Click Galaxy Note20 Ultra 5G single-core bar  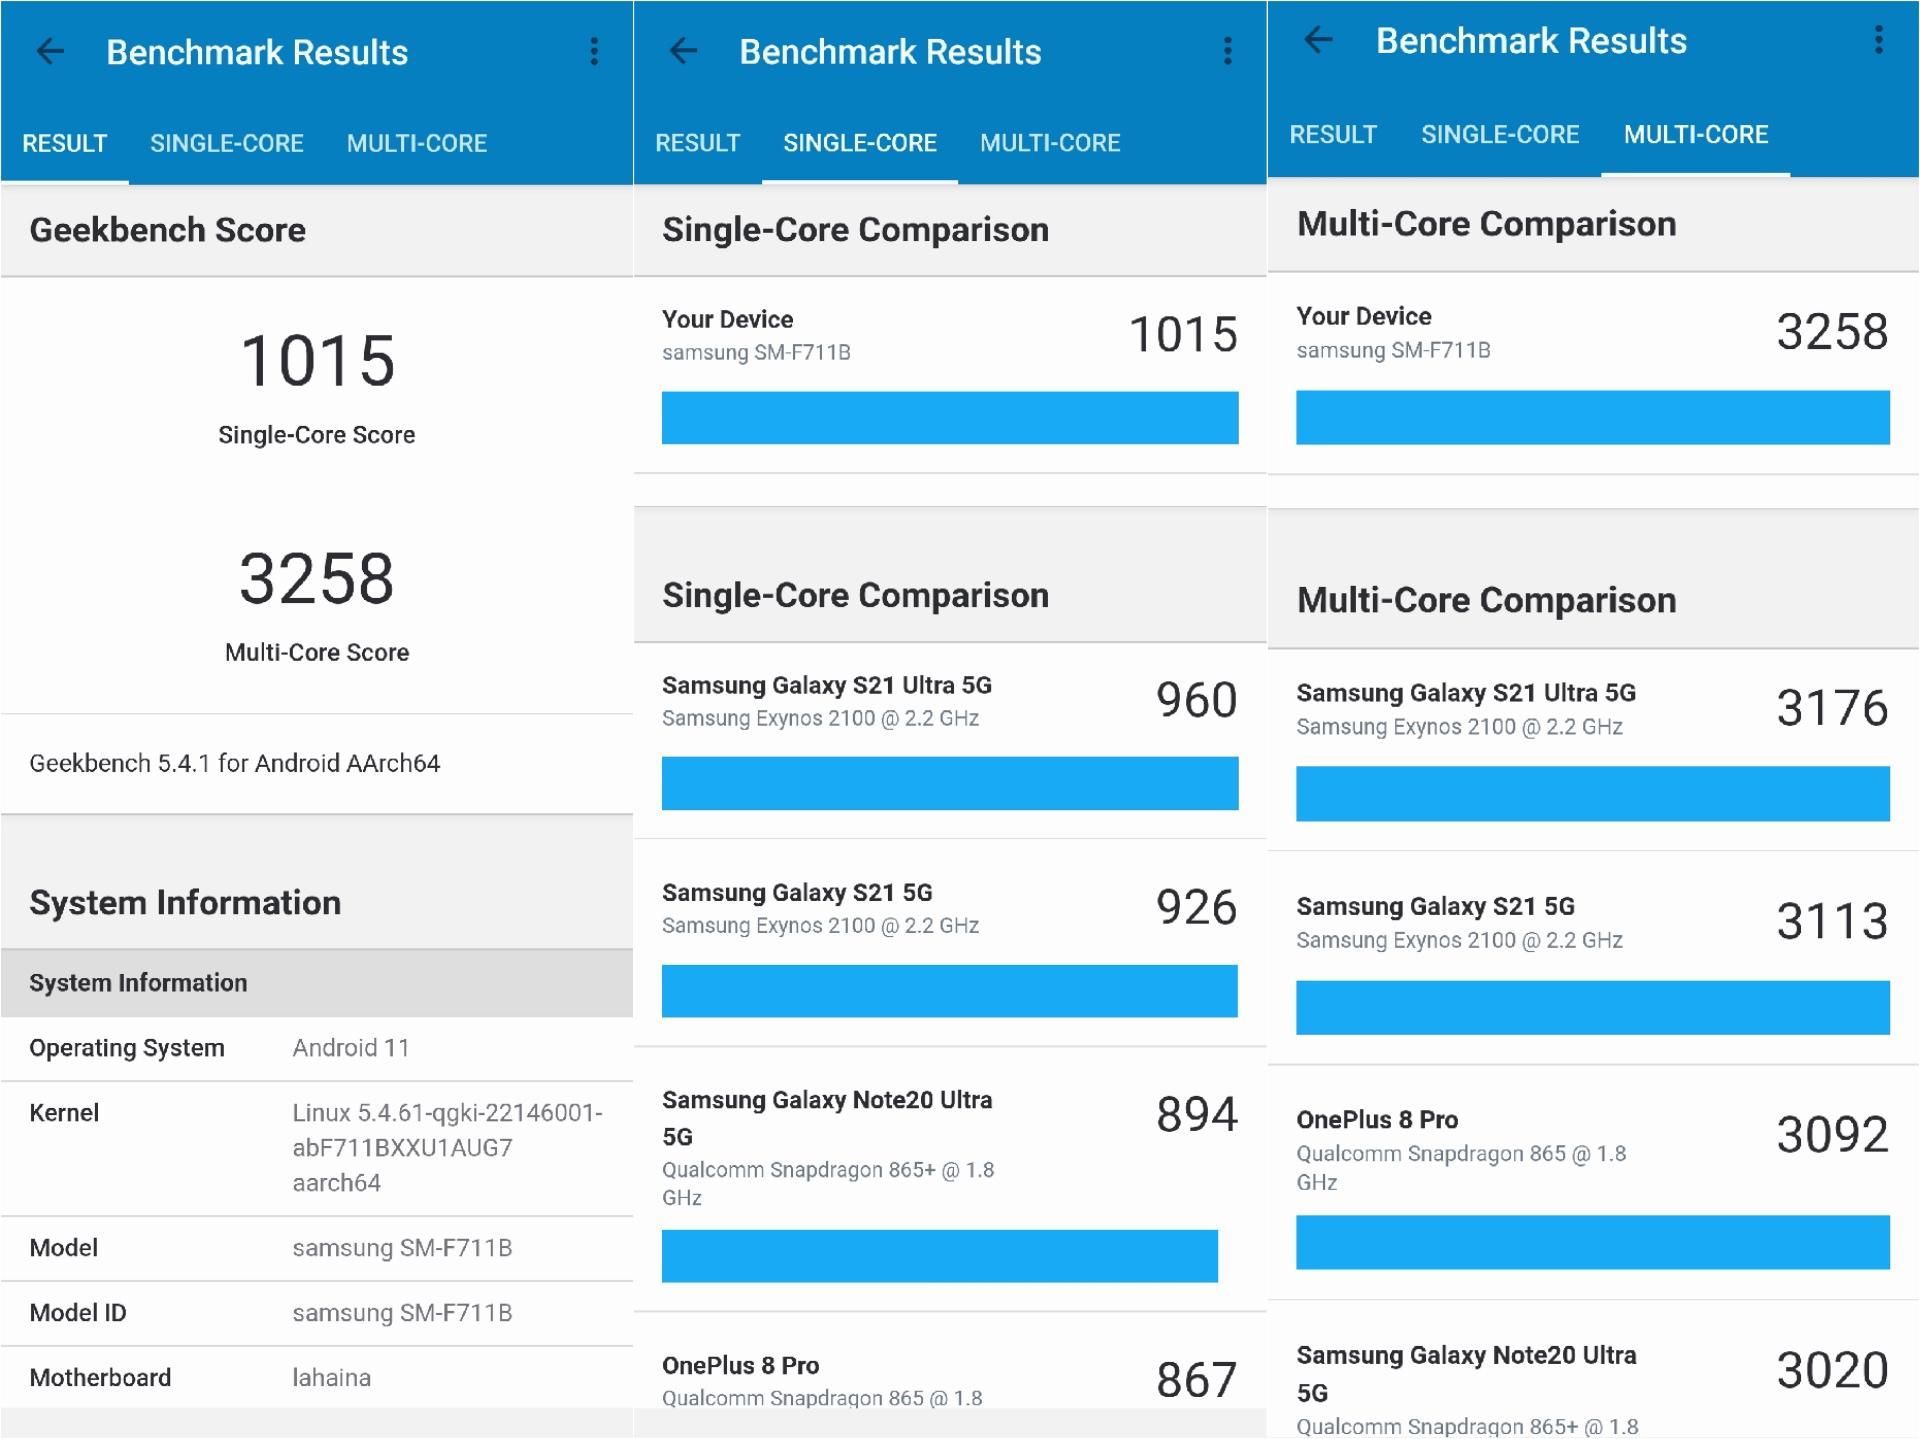(x=939, y=1256)
